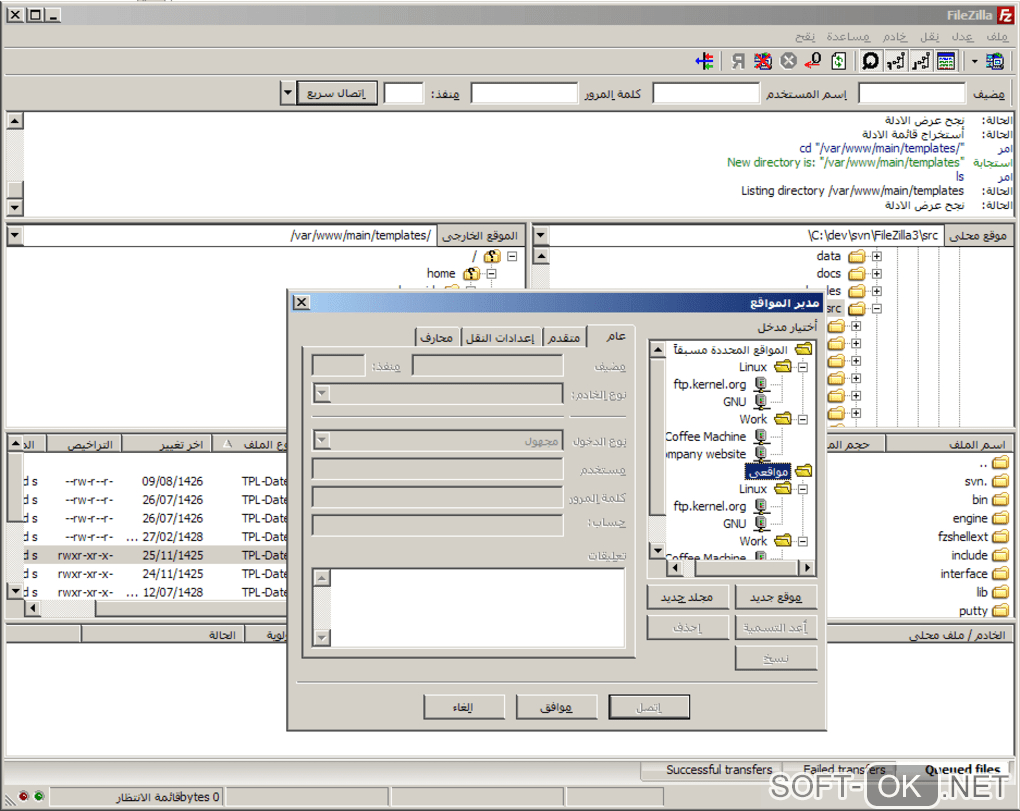1020x811 pixels.
Task: Select first ftp.kernel.org server icon in site tree
Action: coord(760,384)
